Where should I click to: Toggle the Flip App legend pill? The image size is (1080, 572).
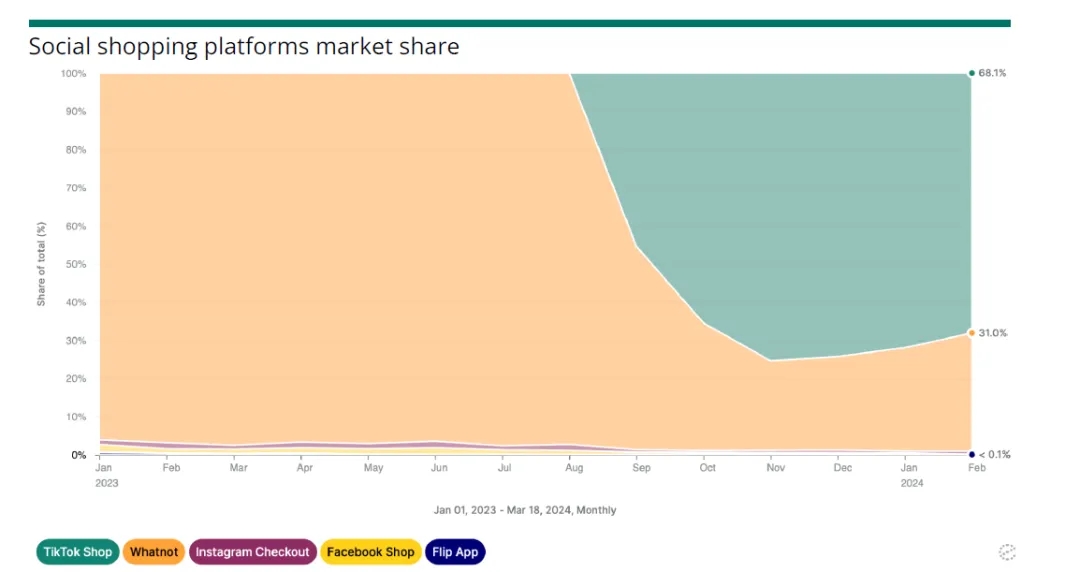tap(455, 551)
